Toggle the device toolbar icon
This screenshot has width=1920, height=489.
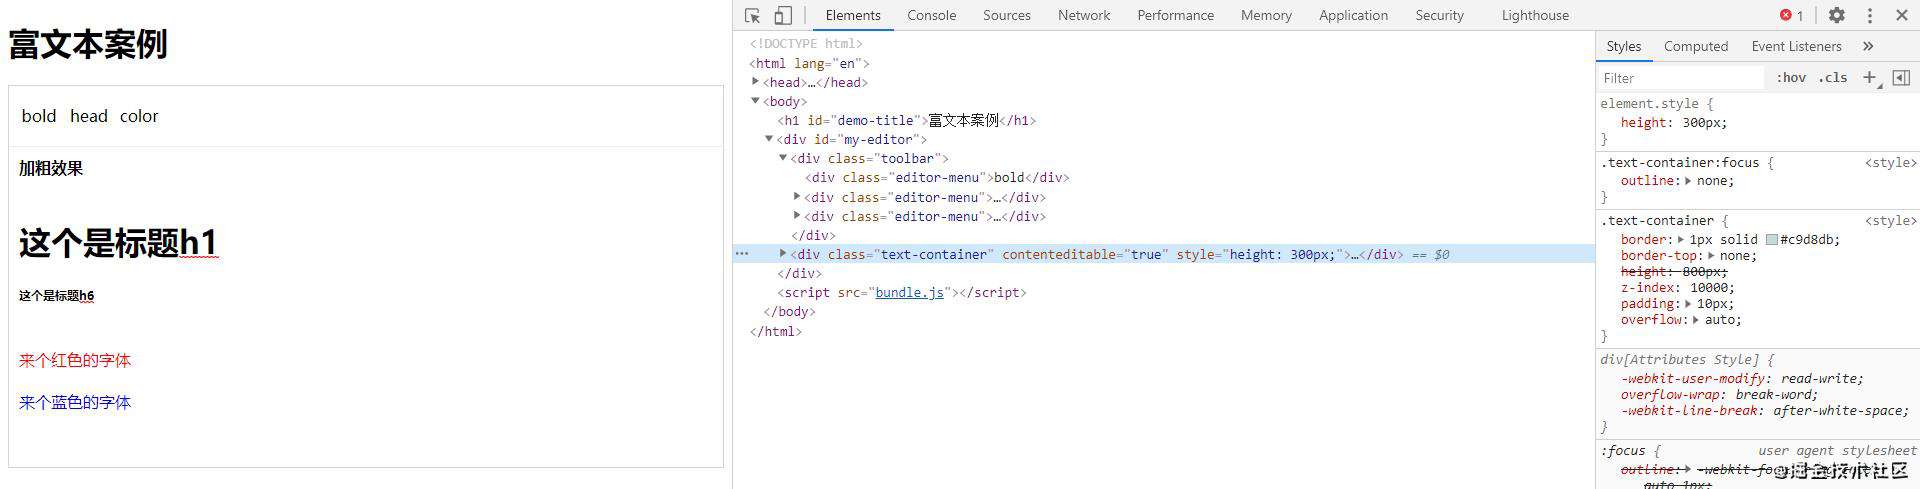point(783,15)
